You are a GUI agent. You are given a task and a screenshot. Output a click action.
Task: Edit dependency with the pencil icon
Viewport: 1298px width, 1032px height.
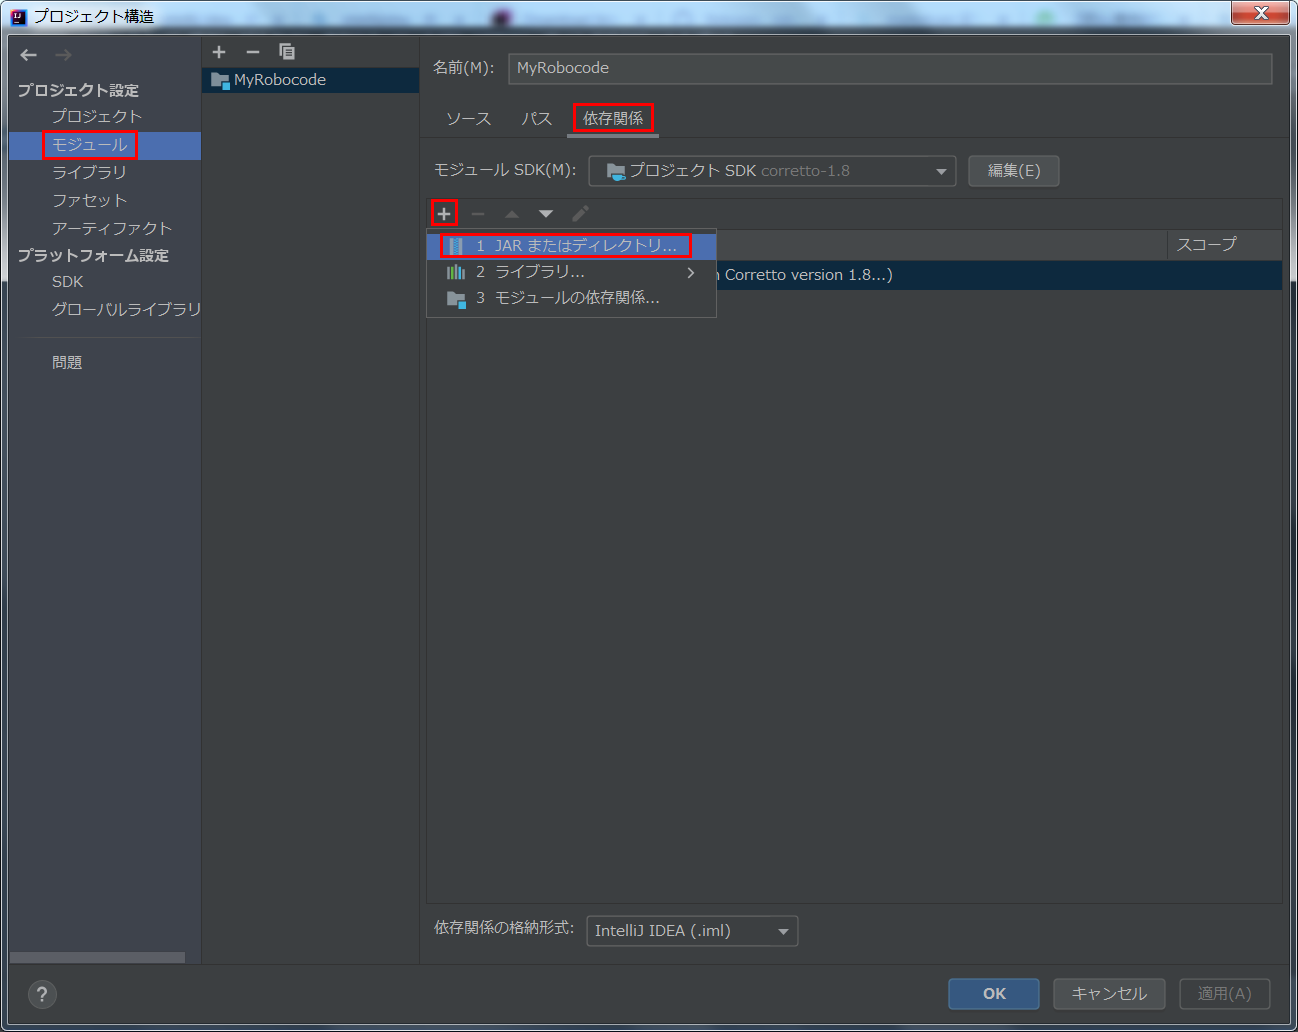coord(580,213)
